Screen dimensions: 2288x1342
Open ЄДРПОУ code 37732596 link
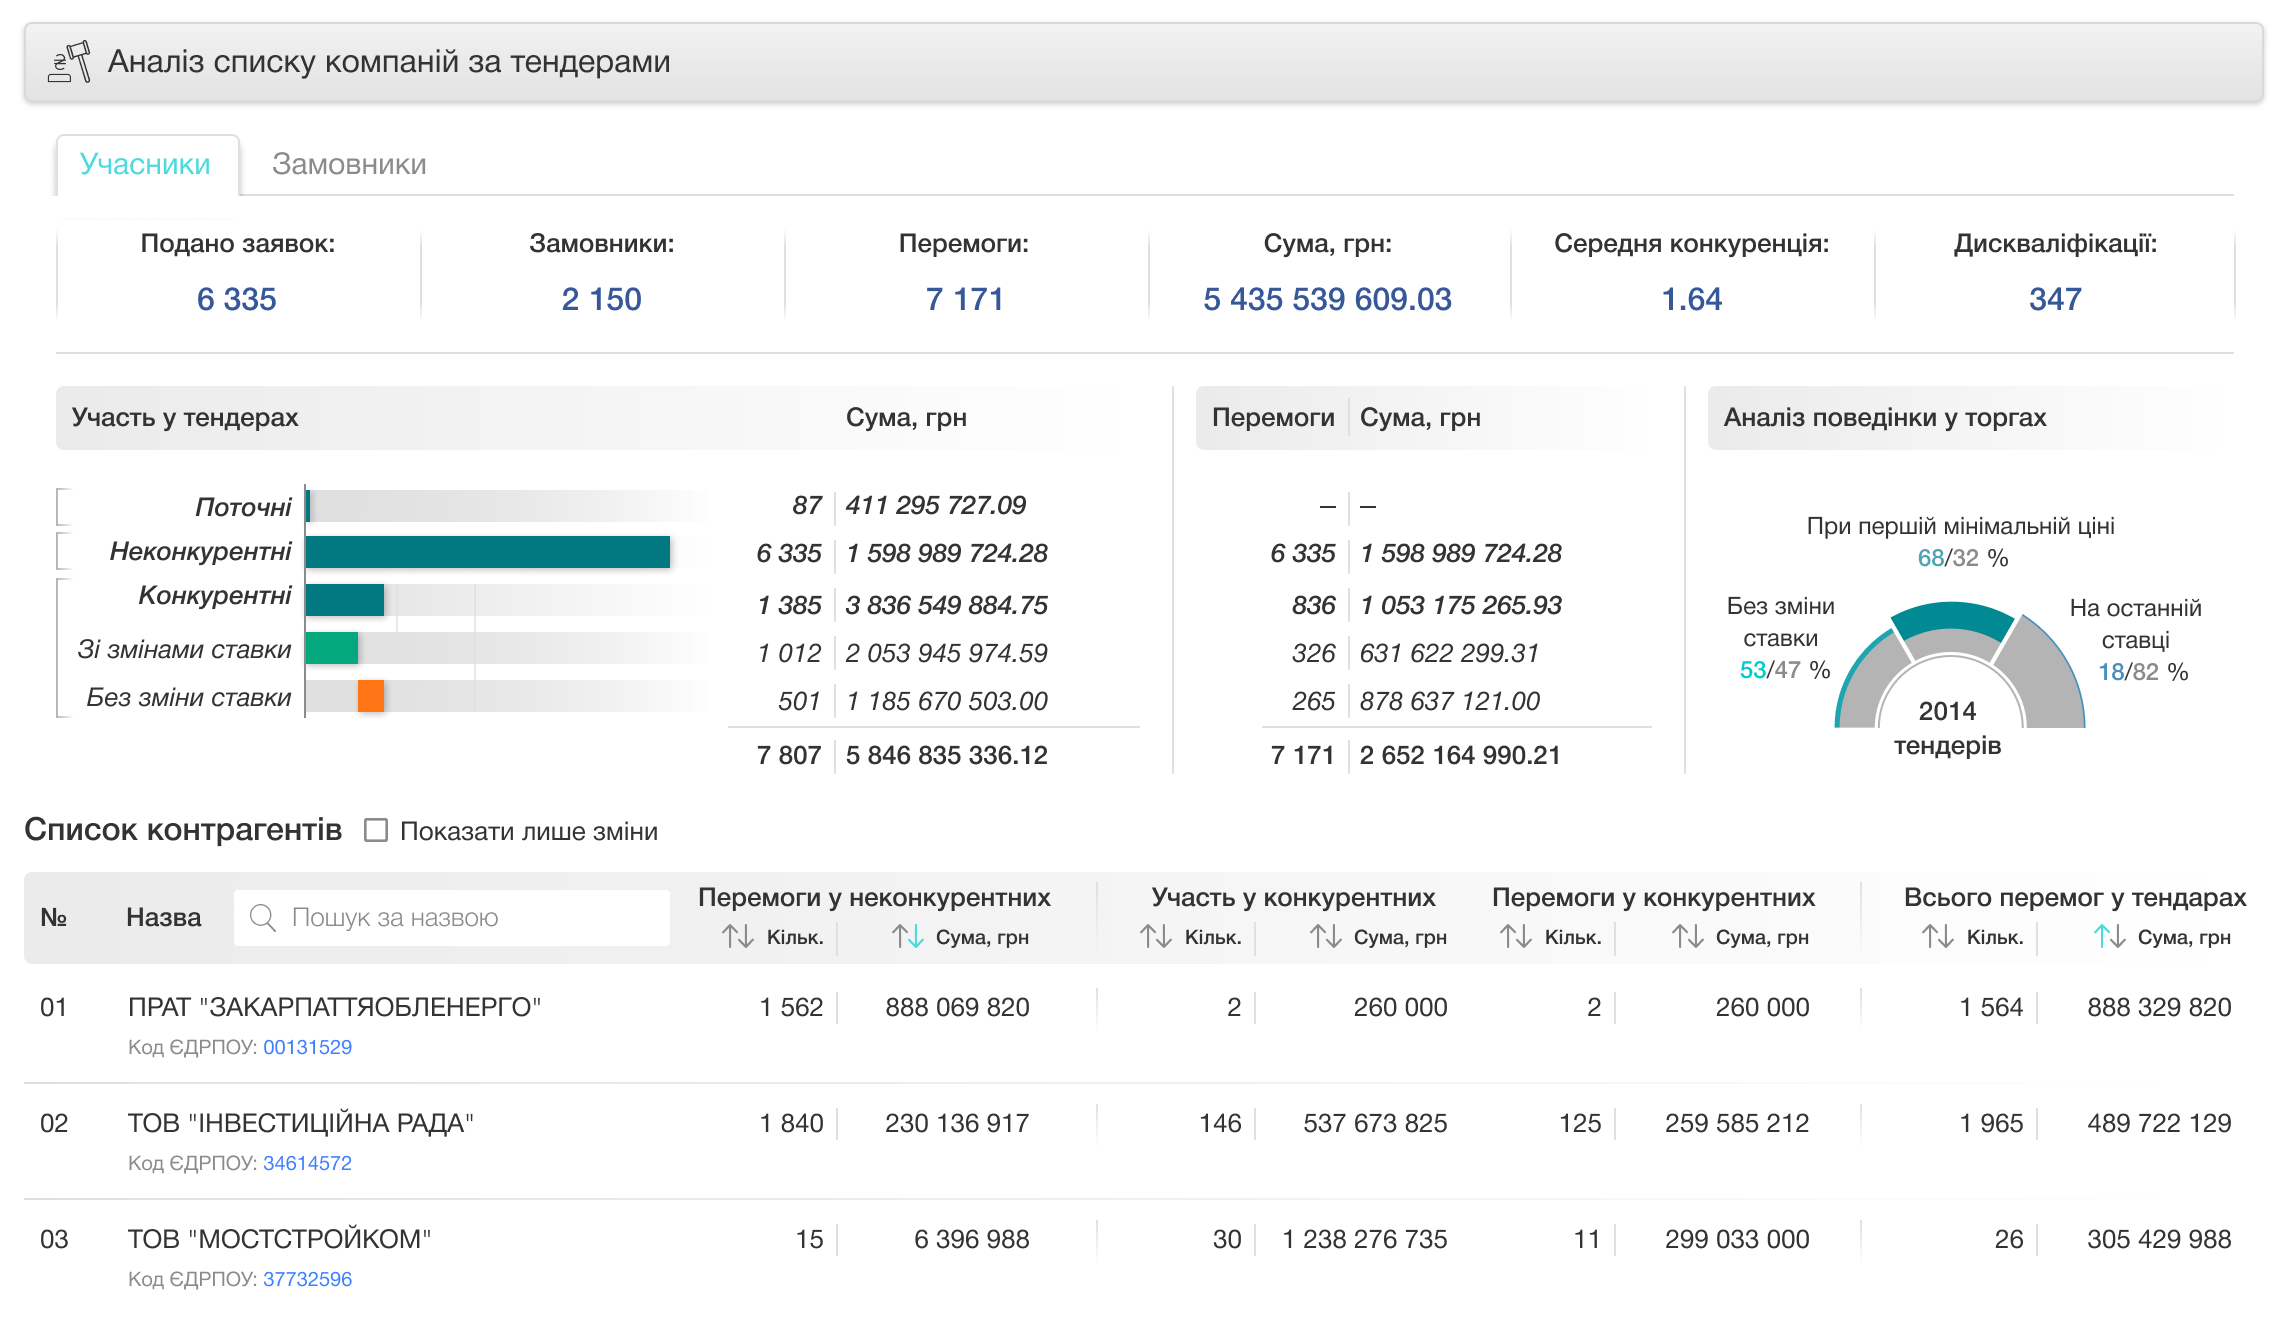[x=307, y=1279]
